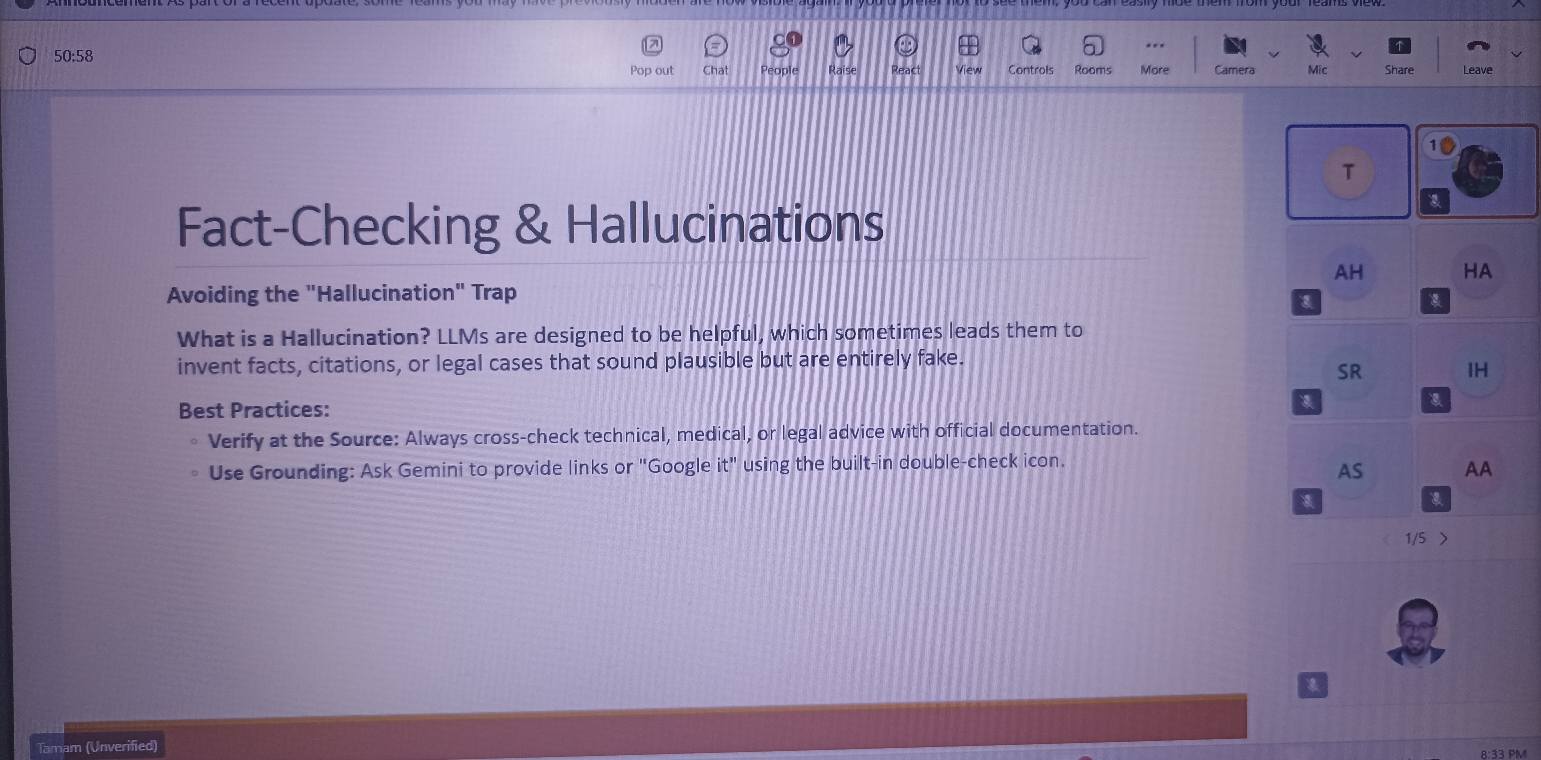Select participant tile AH
The height and width of the screenshot is (760, 1541).
(x=1348, y=272)
